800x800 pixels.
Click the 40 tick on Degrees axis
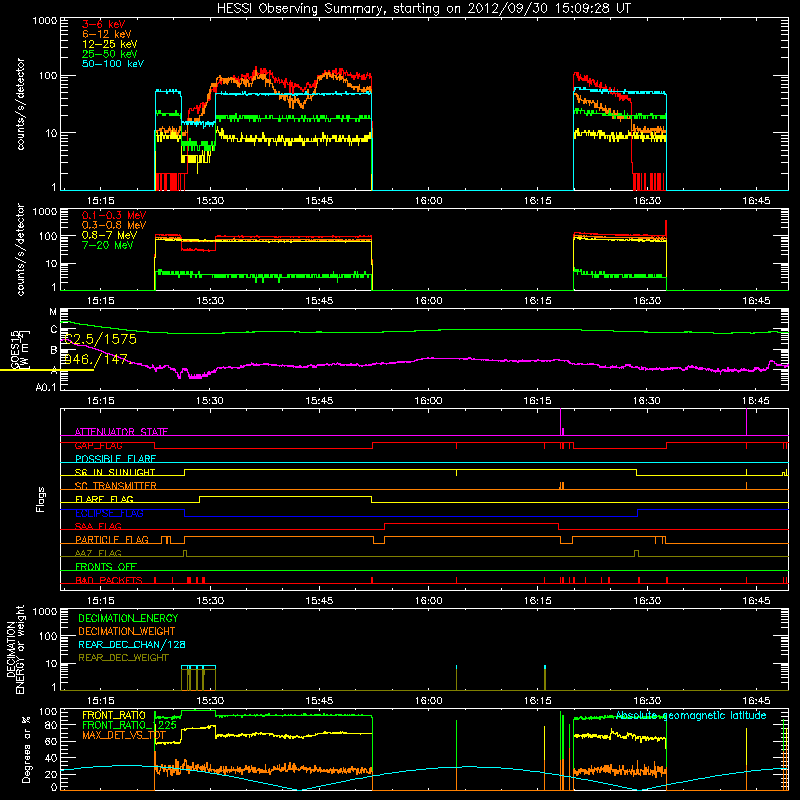click(51, 758)
